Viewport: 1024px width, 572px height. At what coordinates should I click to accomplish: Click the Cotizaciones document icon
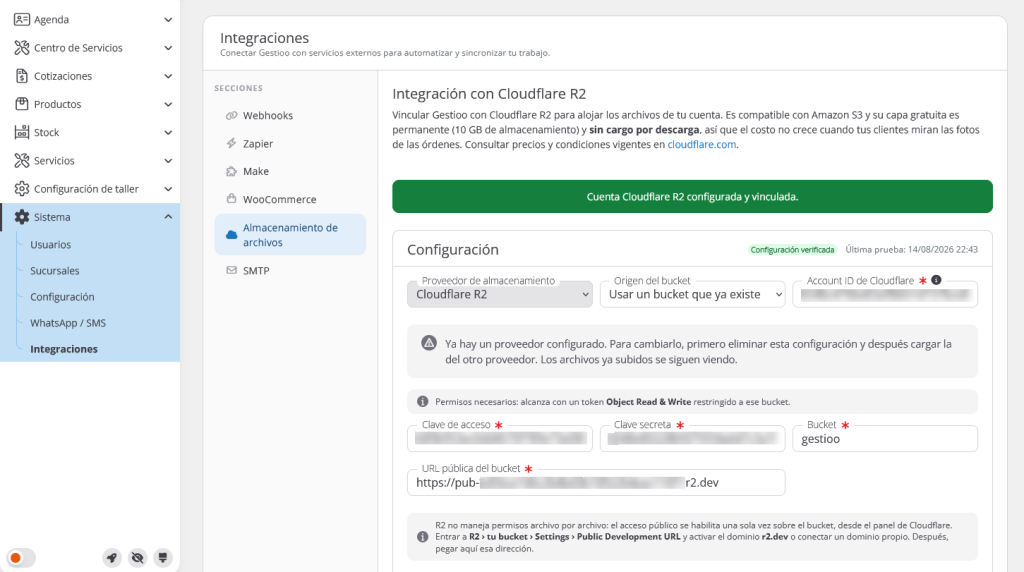point(22,76)
